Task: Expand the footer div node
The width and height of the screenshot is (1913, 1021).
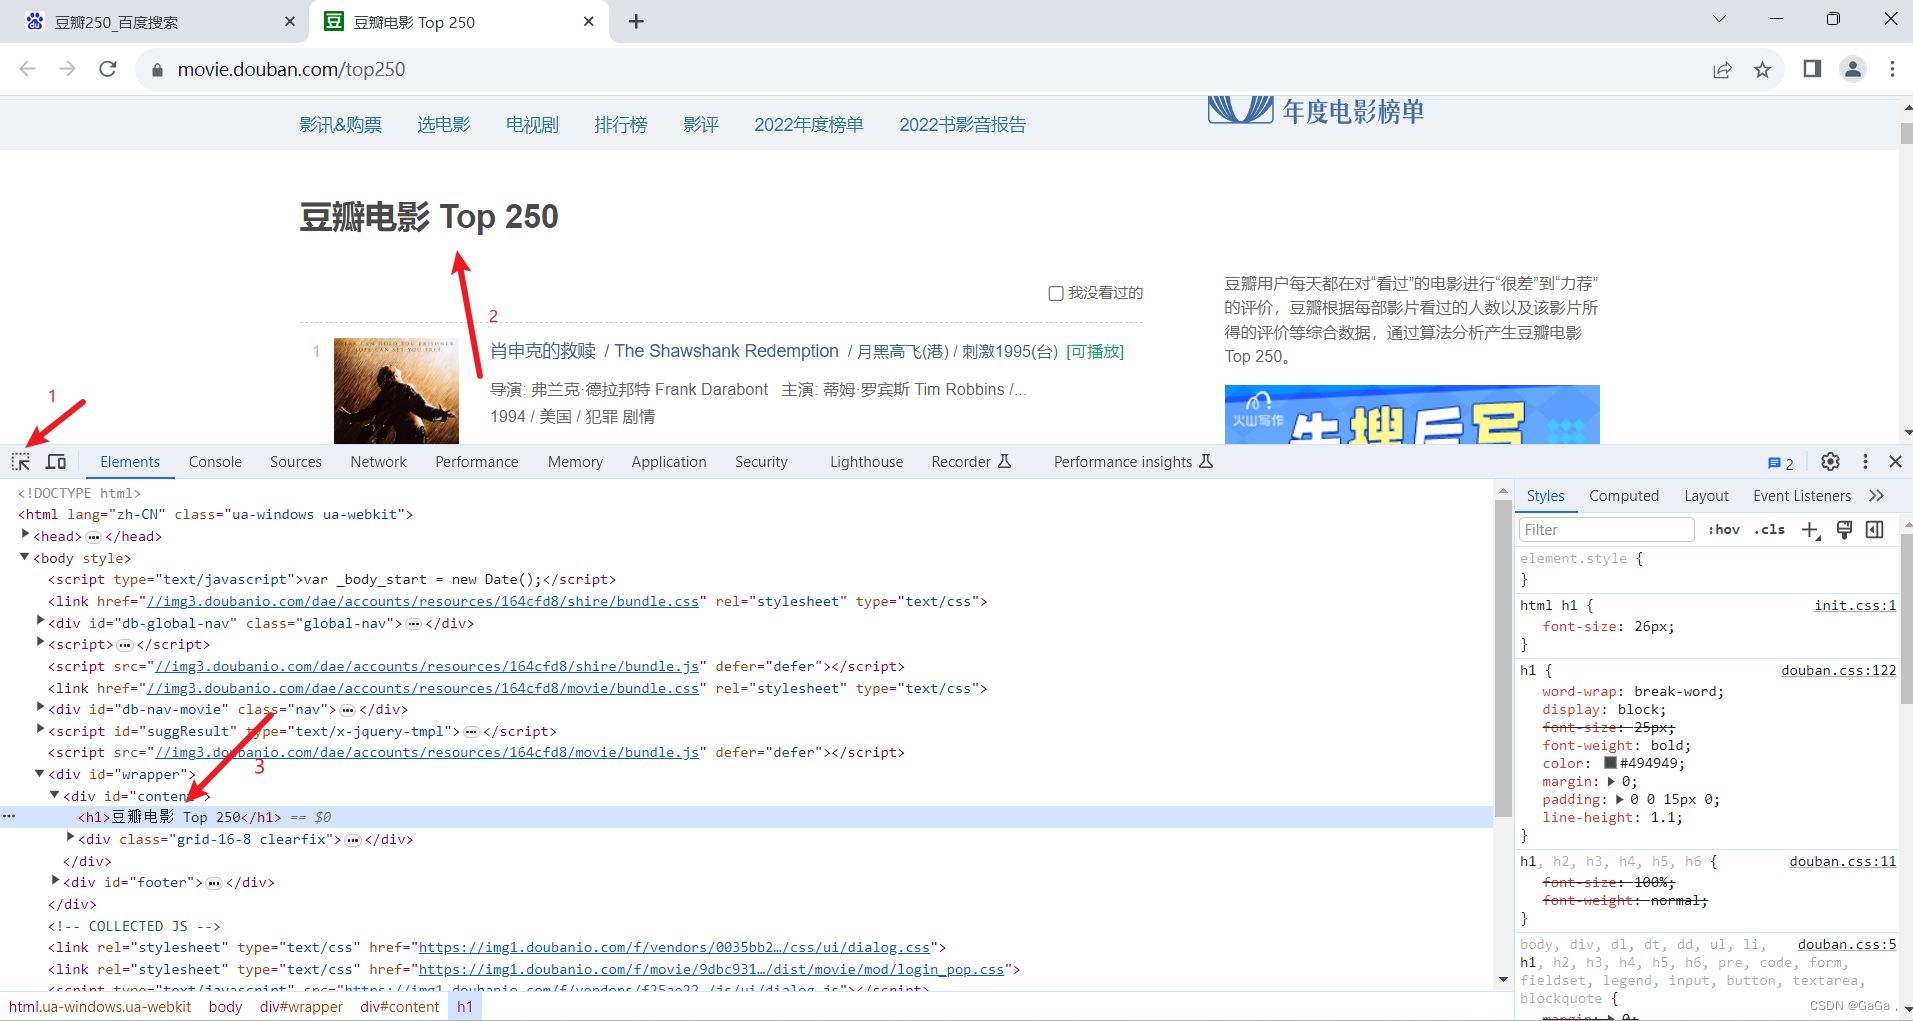Action: point(56,881)
